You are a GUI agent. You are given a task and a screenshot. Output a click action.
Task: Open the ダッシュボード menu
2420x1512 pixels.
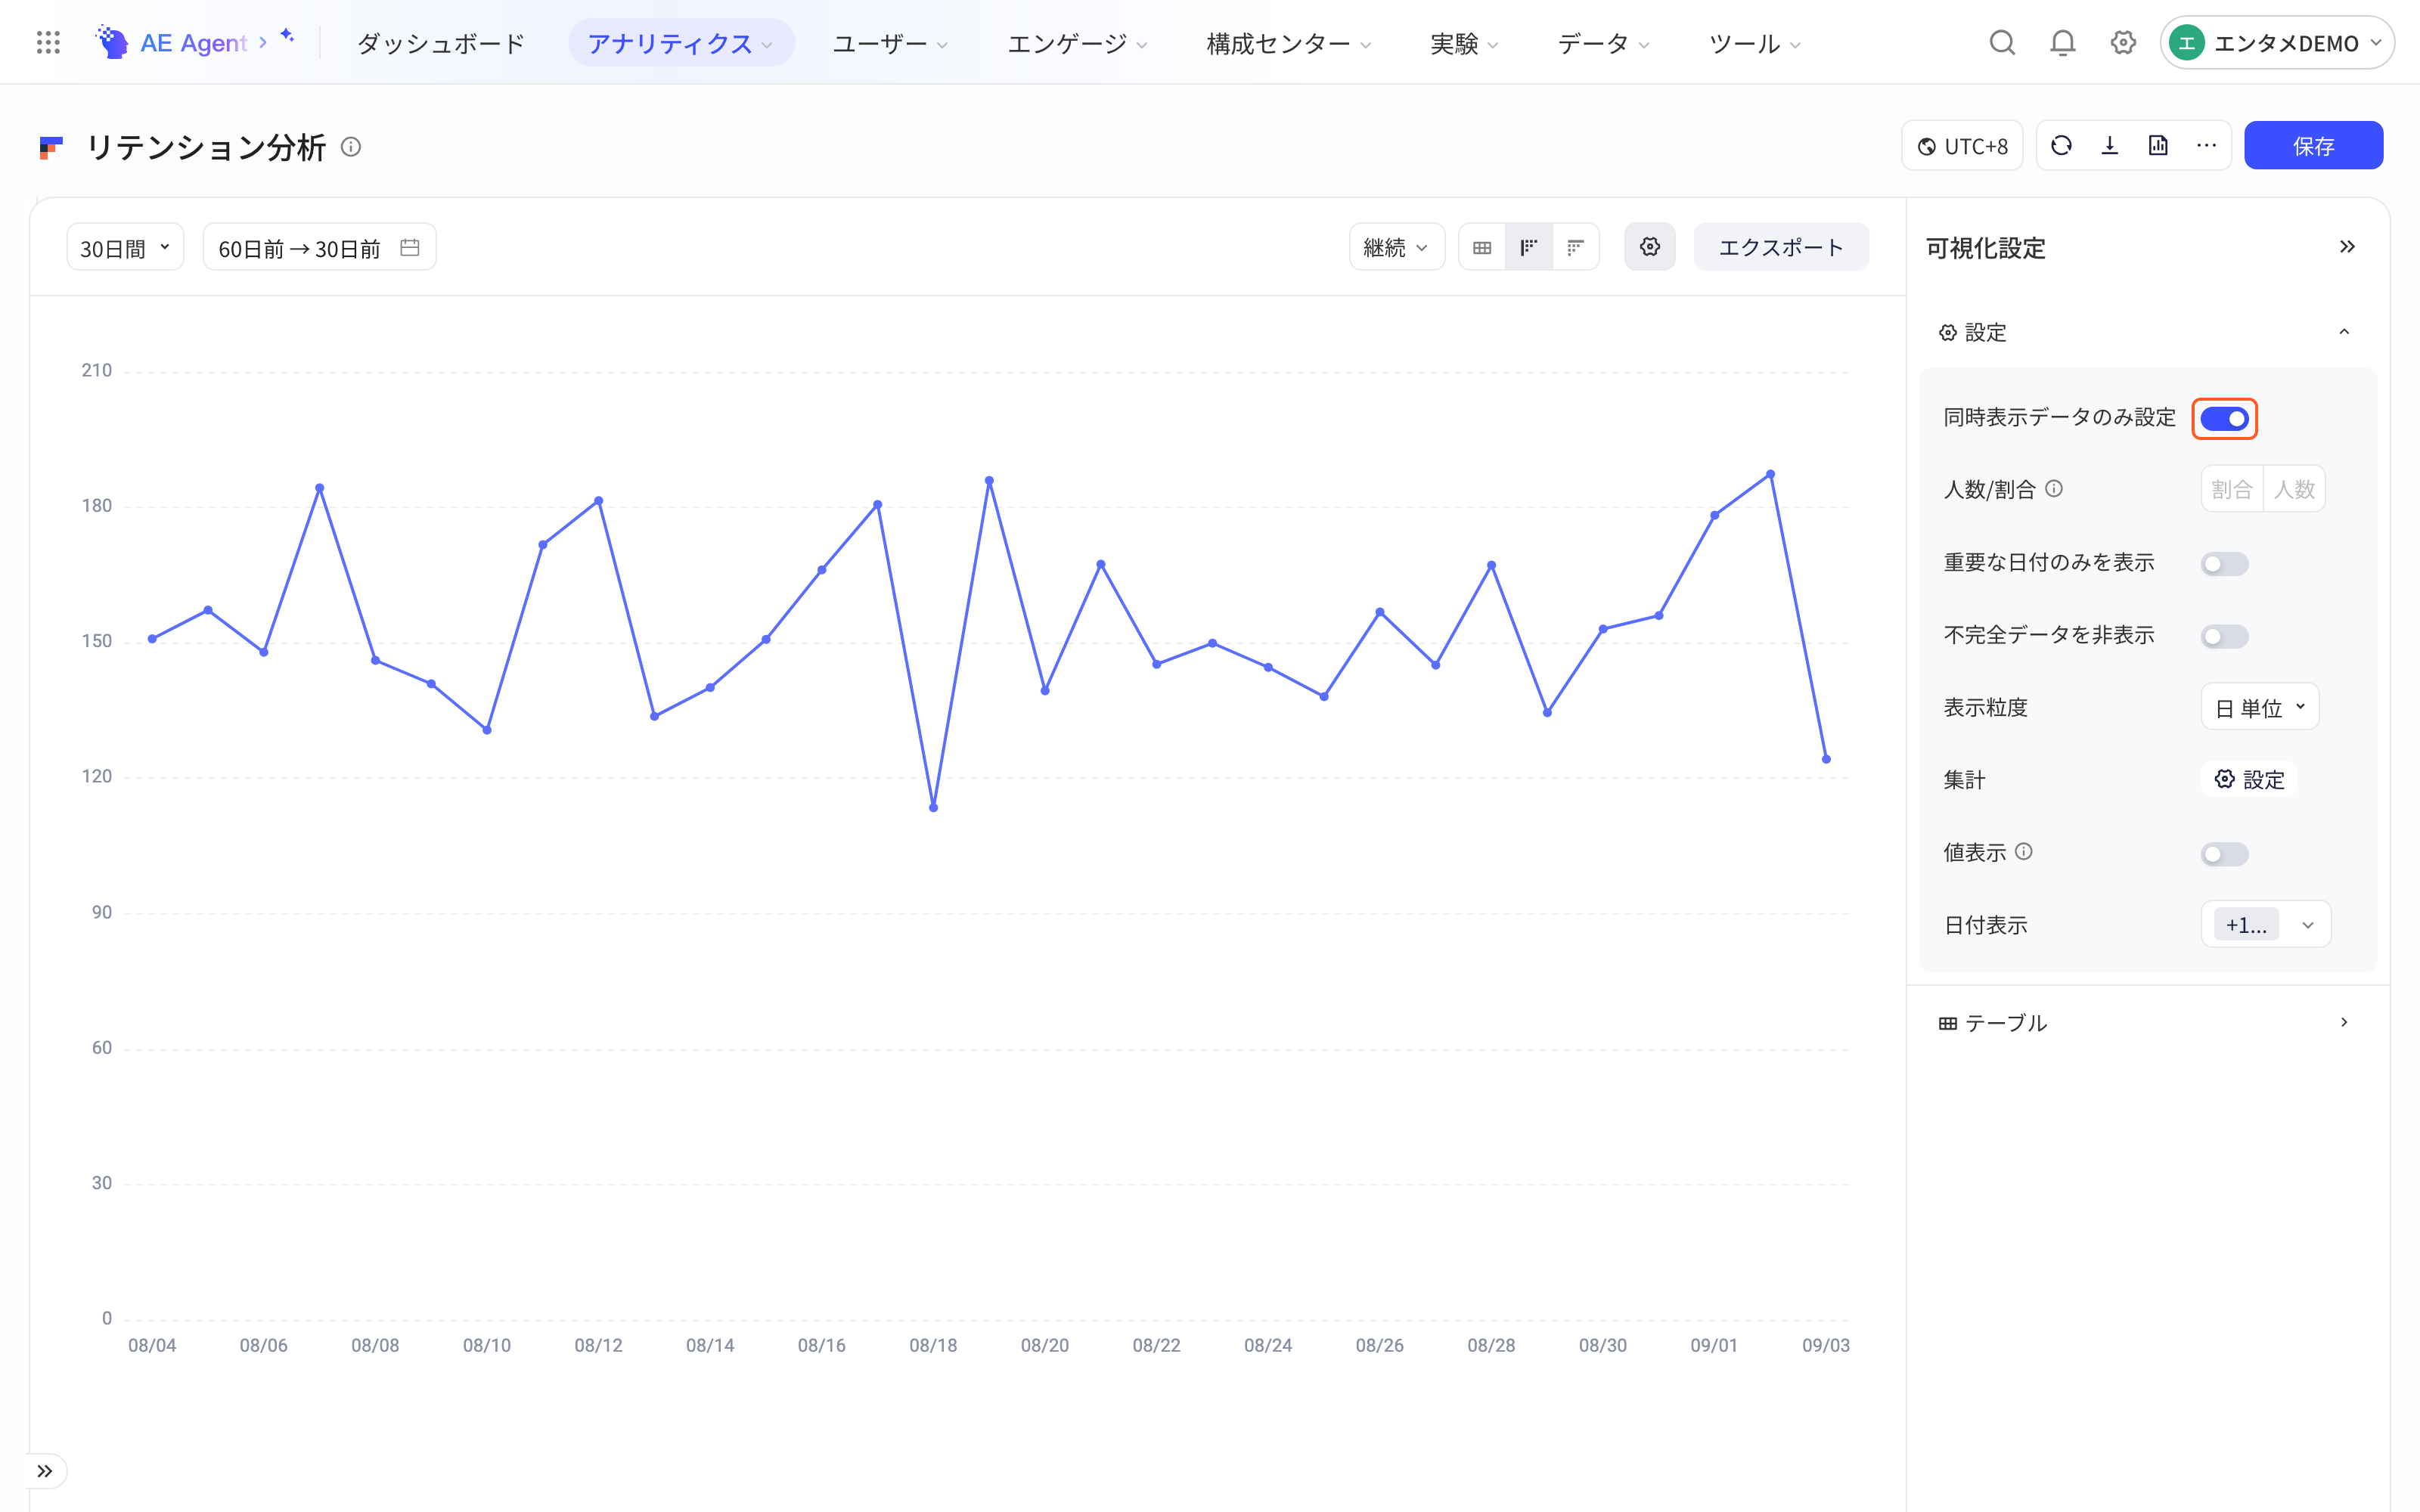coord(441,43)
